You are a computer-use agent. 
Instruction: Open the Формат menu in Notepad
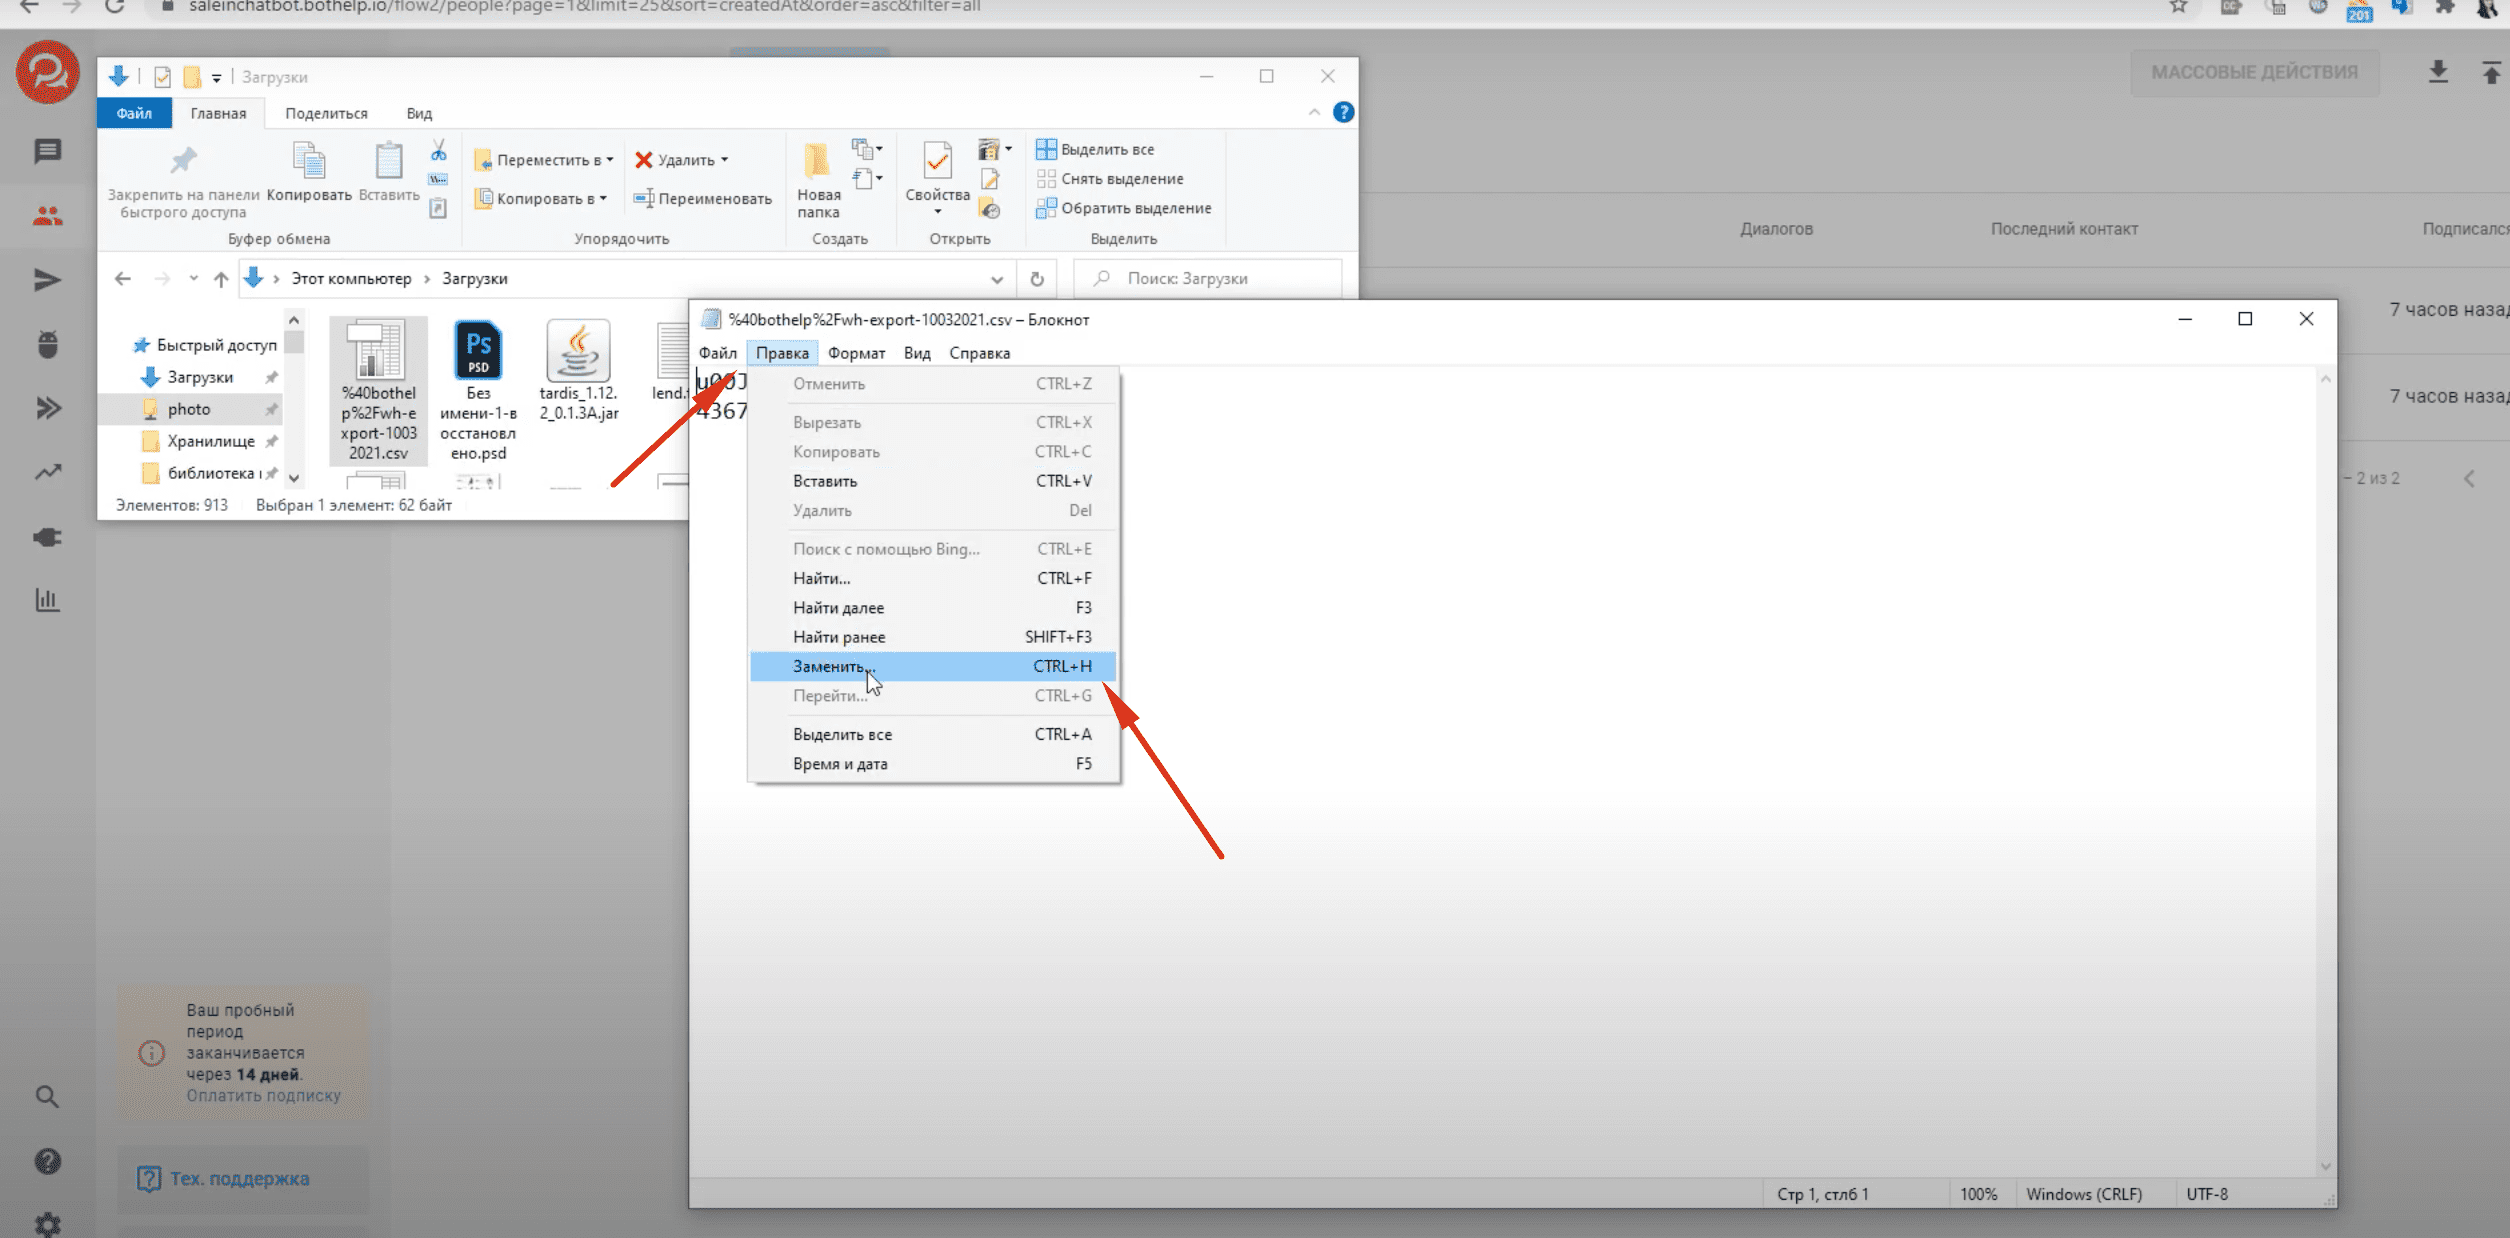tap(856, 353)
